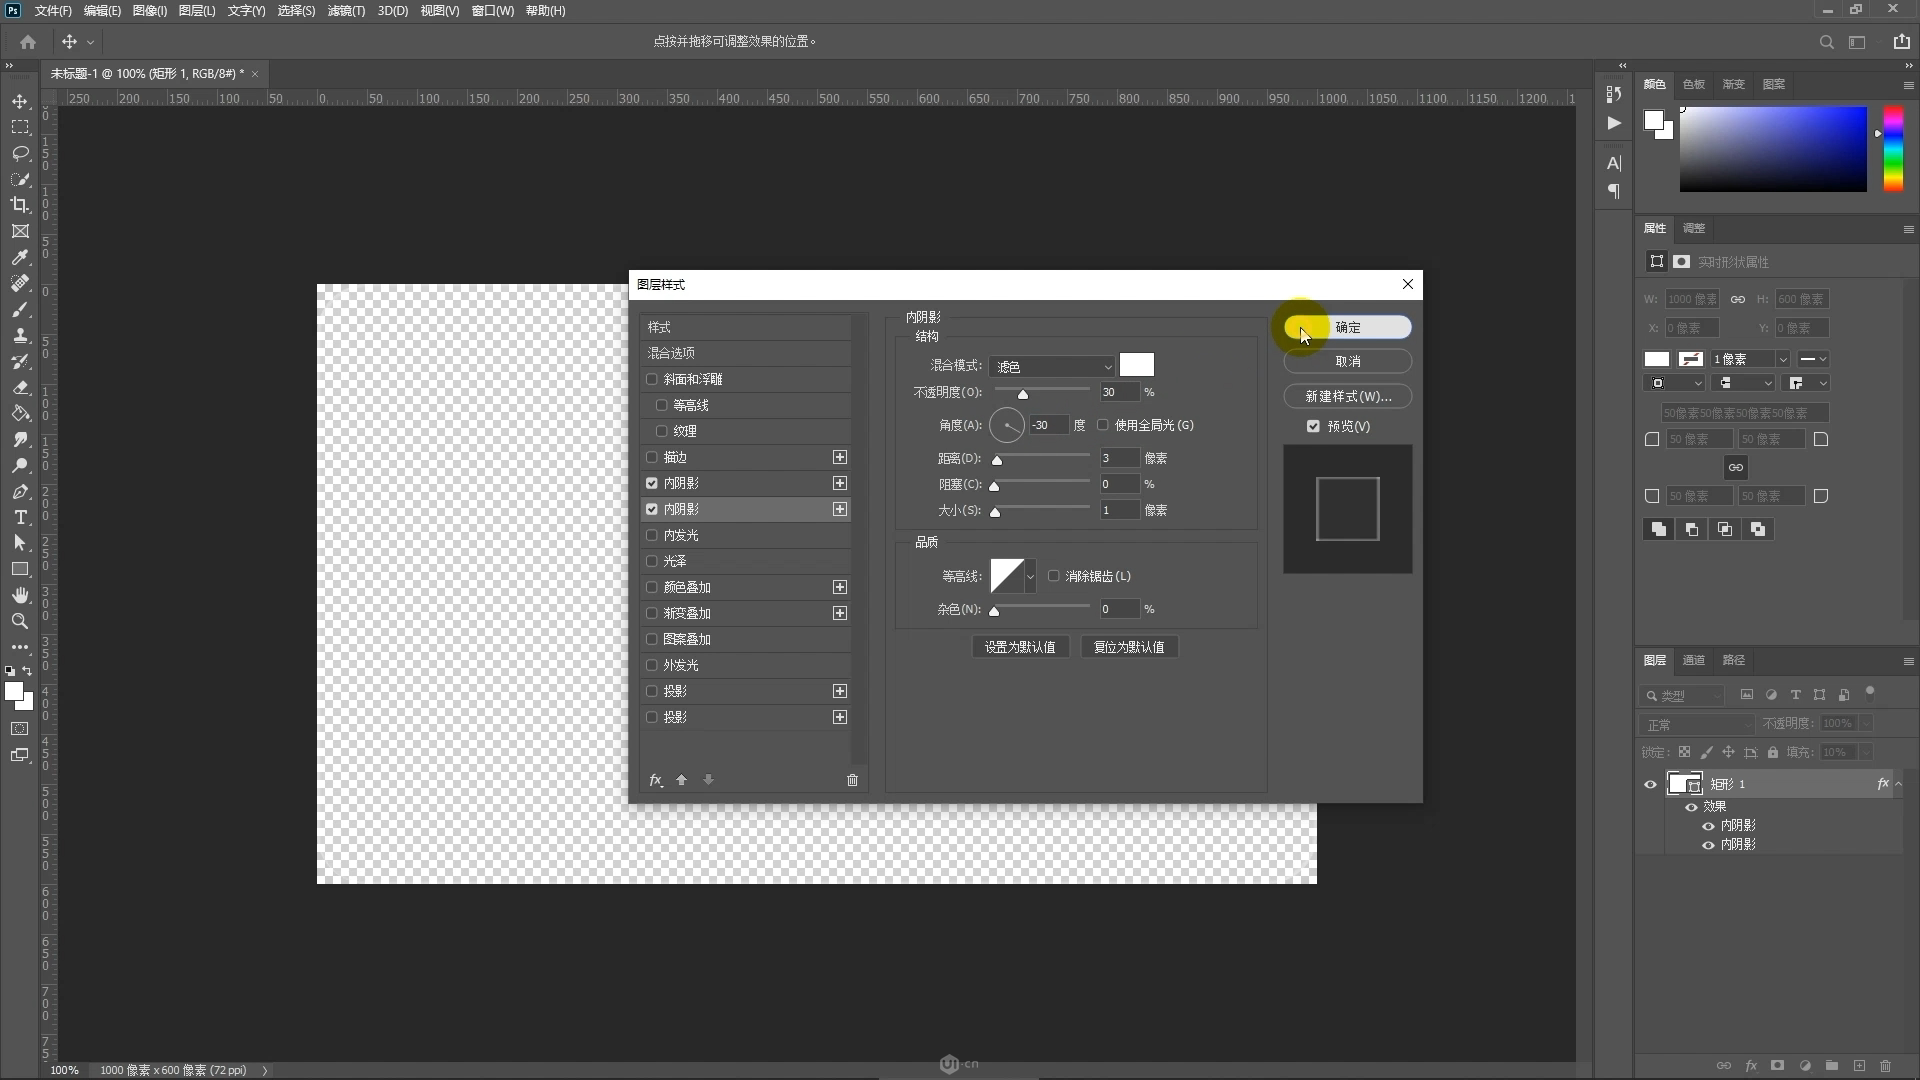
Task: Select the Crop tool
Action: click(x=20, y=205)
